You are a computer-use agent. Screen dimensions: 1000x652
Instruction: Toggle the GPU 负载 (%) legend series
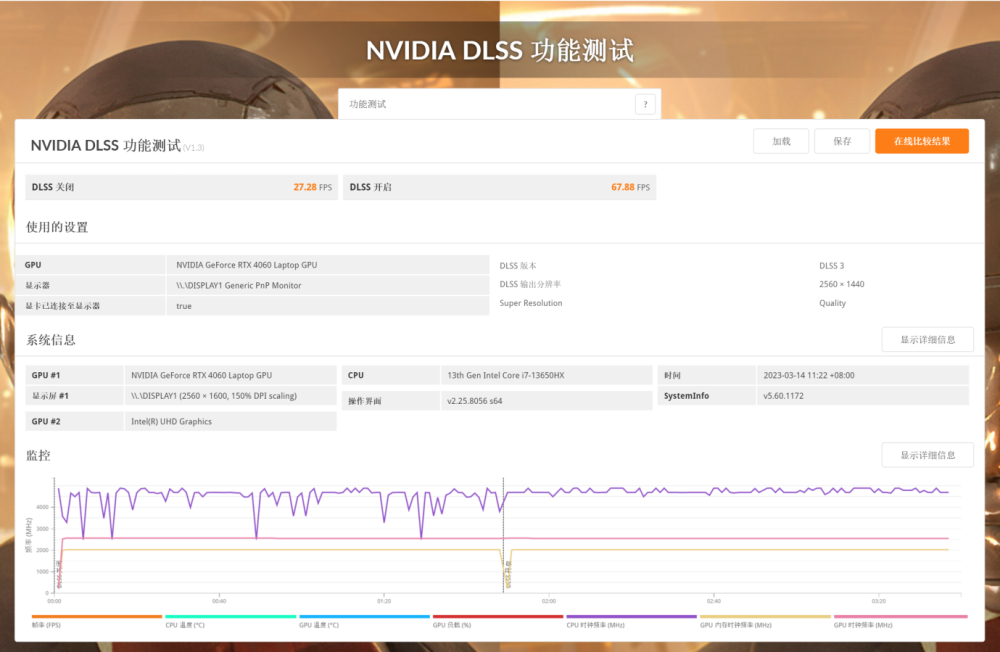coord(498,622)
